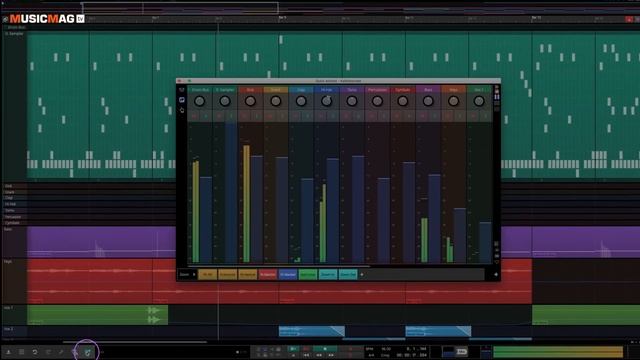This screenshot has height=360, width=640.
Task: Mute the Snare channel in the mixer
Action: [270, 116]
